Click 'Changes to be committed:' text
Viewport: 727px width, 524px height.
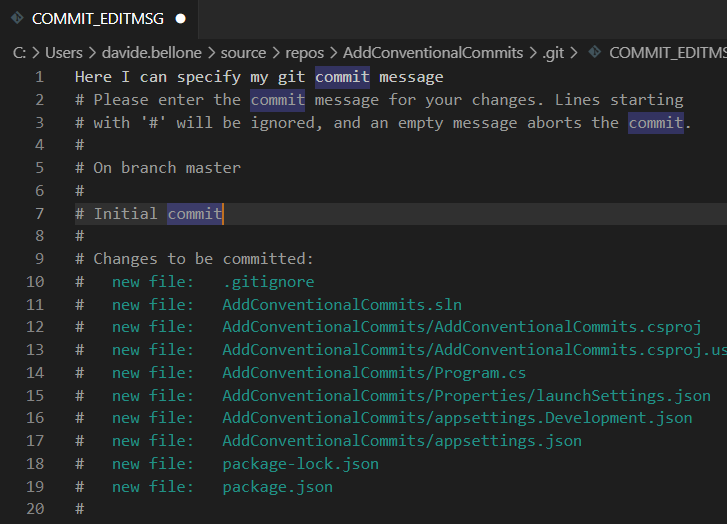[204, 259]
